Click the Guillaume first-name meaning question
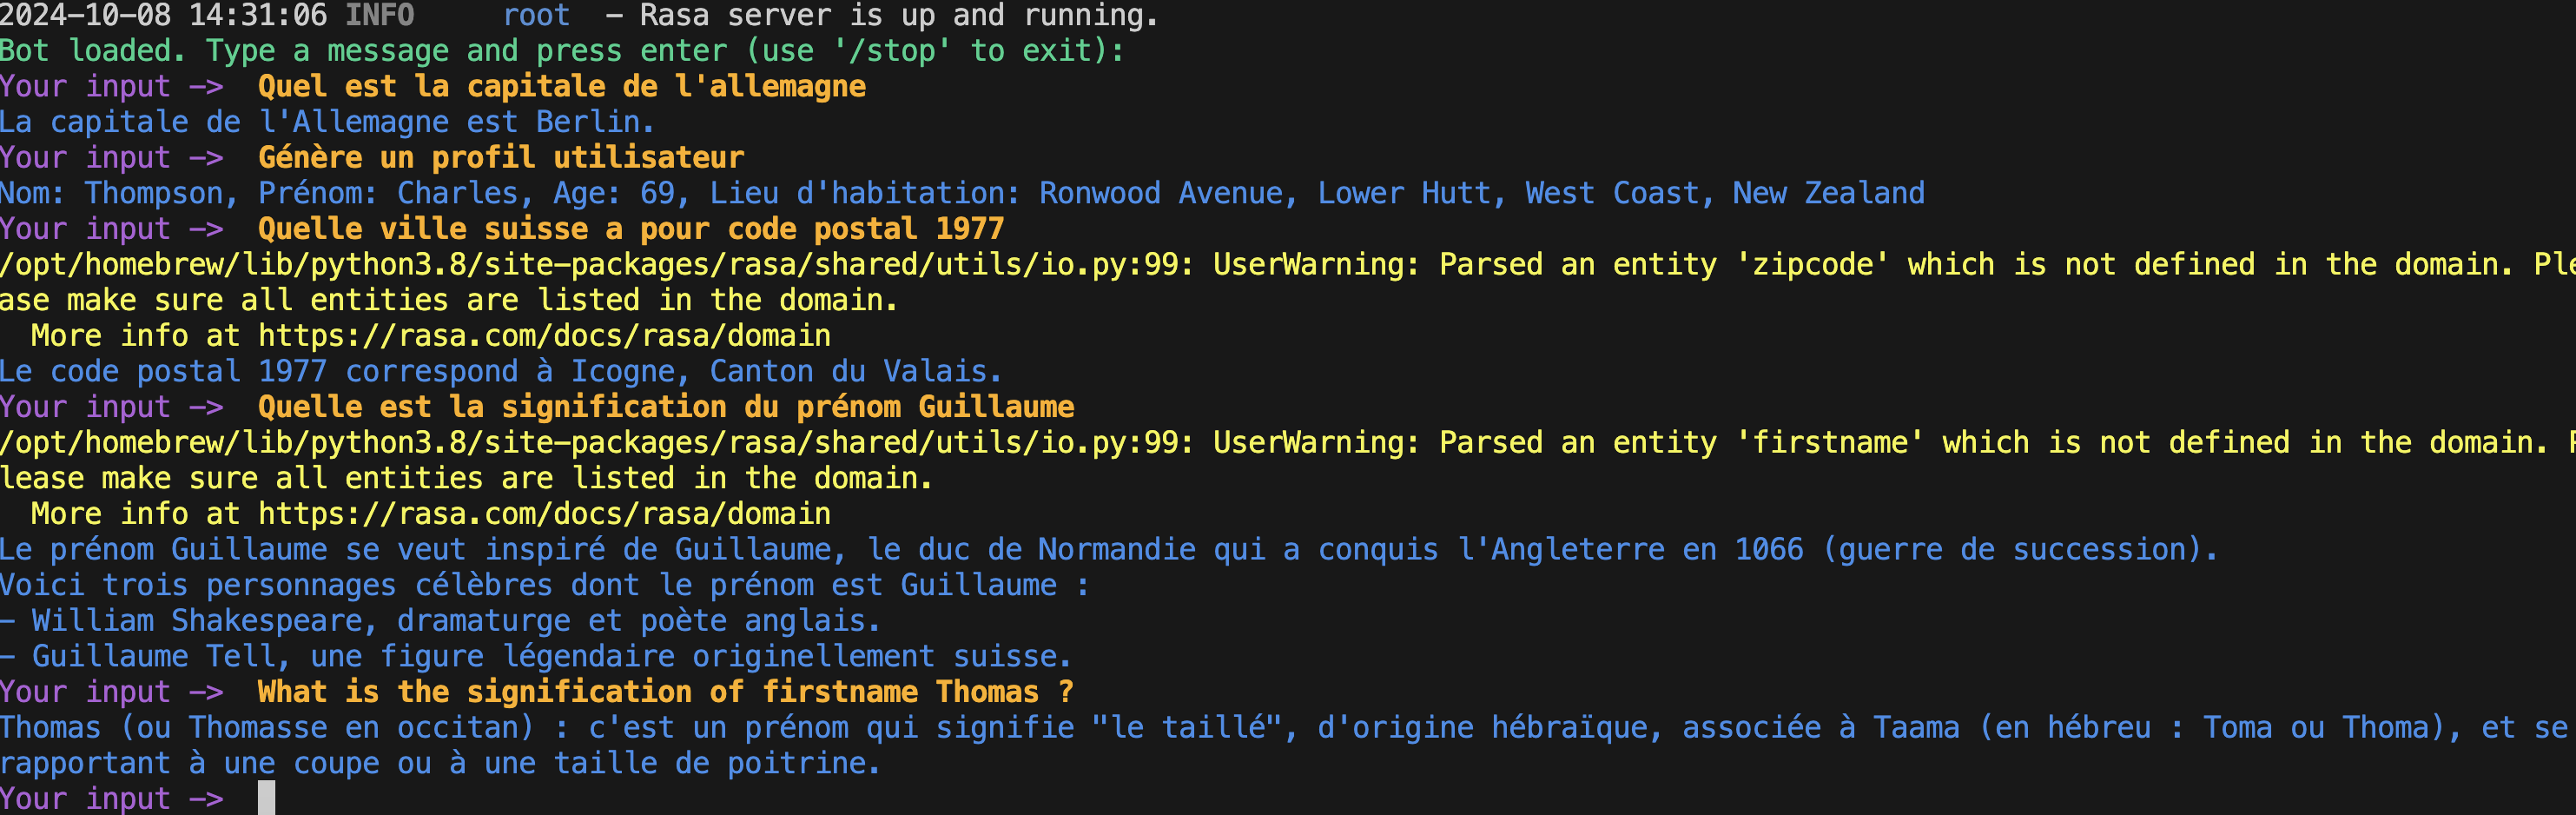The height and width of the screenshot is (815, 2576). pos(665,407)
